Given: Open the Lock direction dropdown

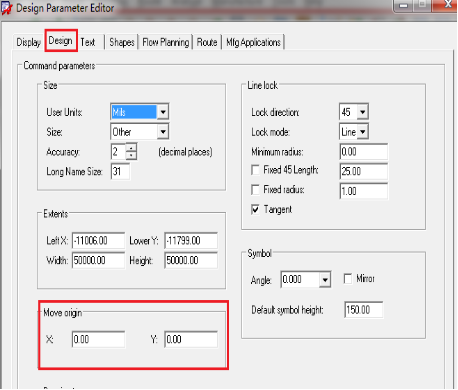Looking at the screenshot, I should 363,112.
